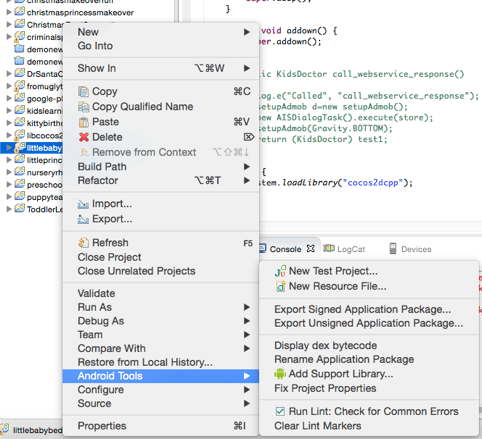Select the highlighted Android Tools entry
The width and height of the screenshot is (482, 439).
(161, 376)
